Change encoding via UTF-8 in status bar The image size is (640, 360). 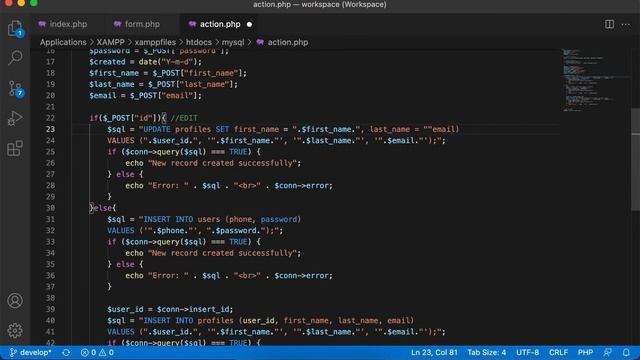pyautogui.click(x=527, y=352)
